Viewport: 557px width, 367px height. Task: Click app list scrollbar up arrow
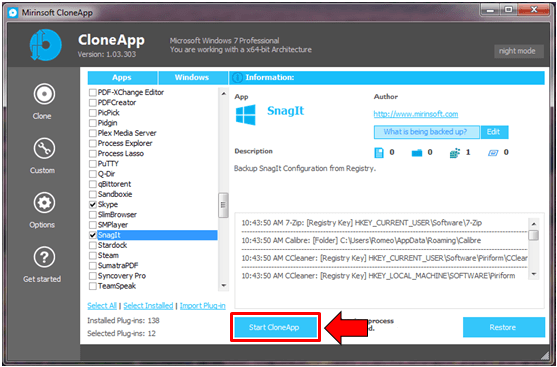pyautogui.click(x=223, y=94)
